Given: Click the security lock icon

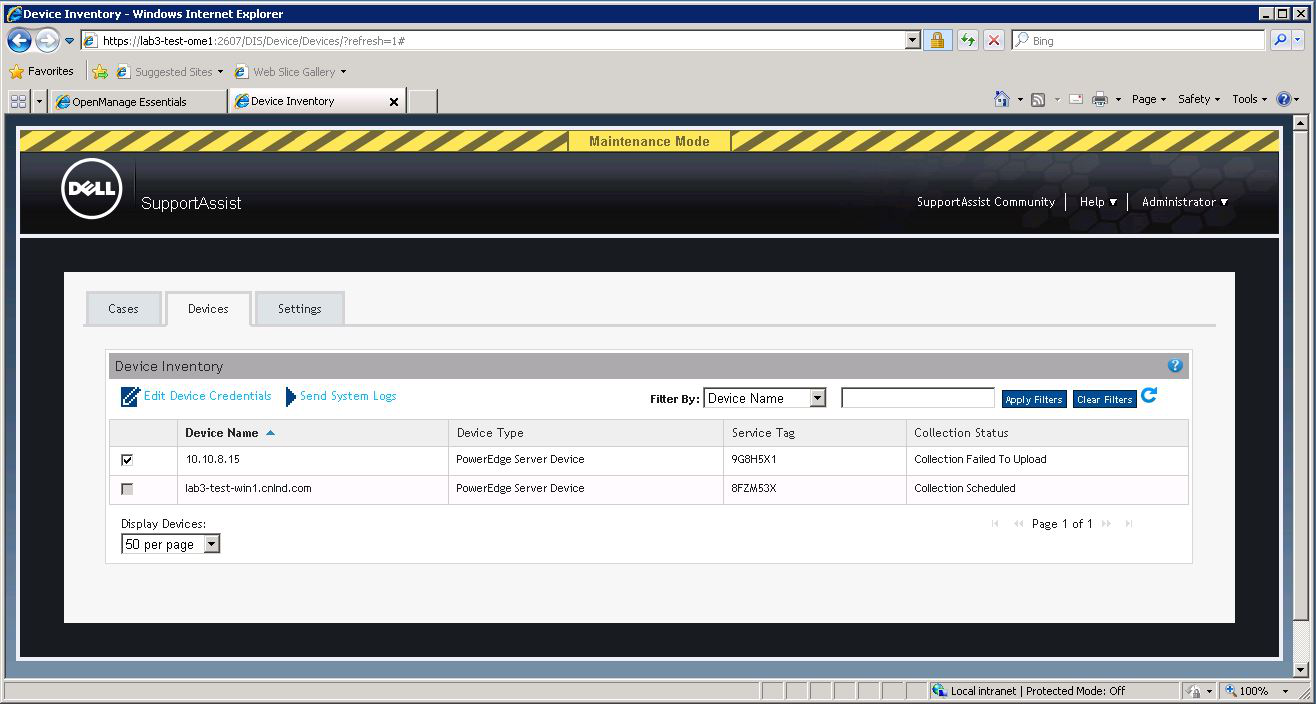Looking at the screenshot, I should (937, 41).
